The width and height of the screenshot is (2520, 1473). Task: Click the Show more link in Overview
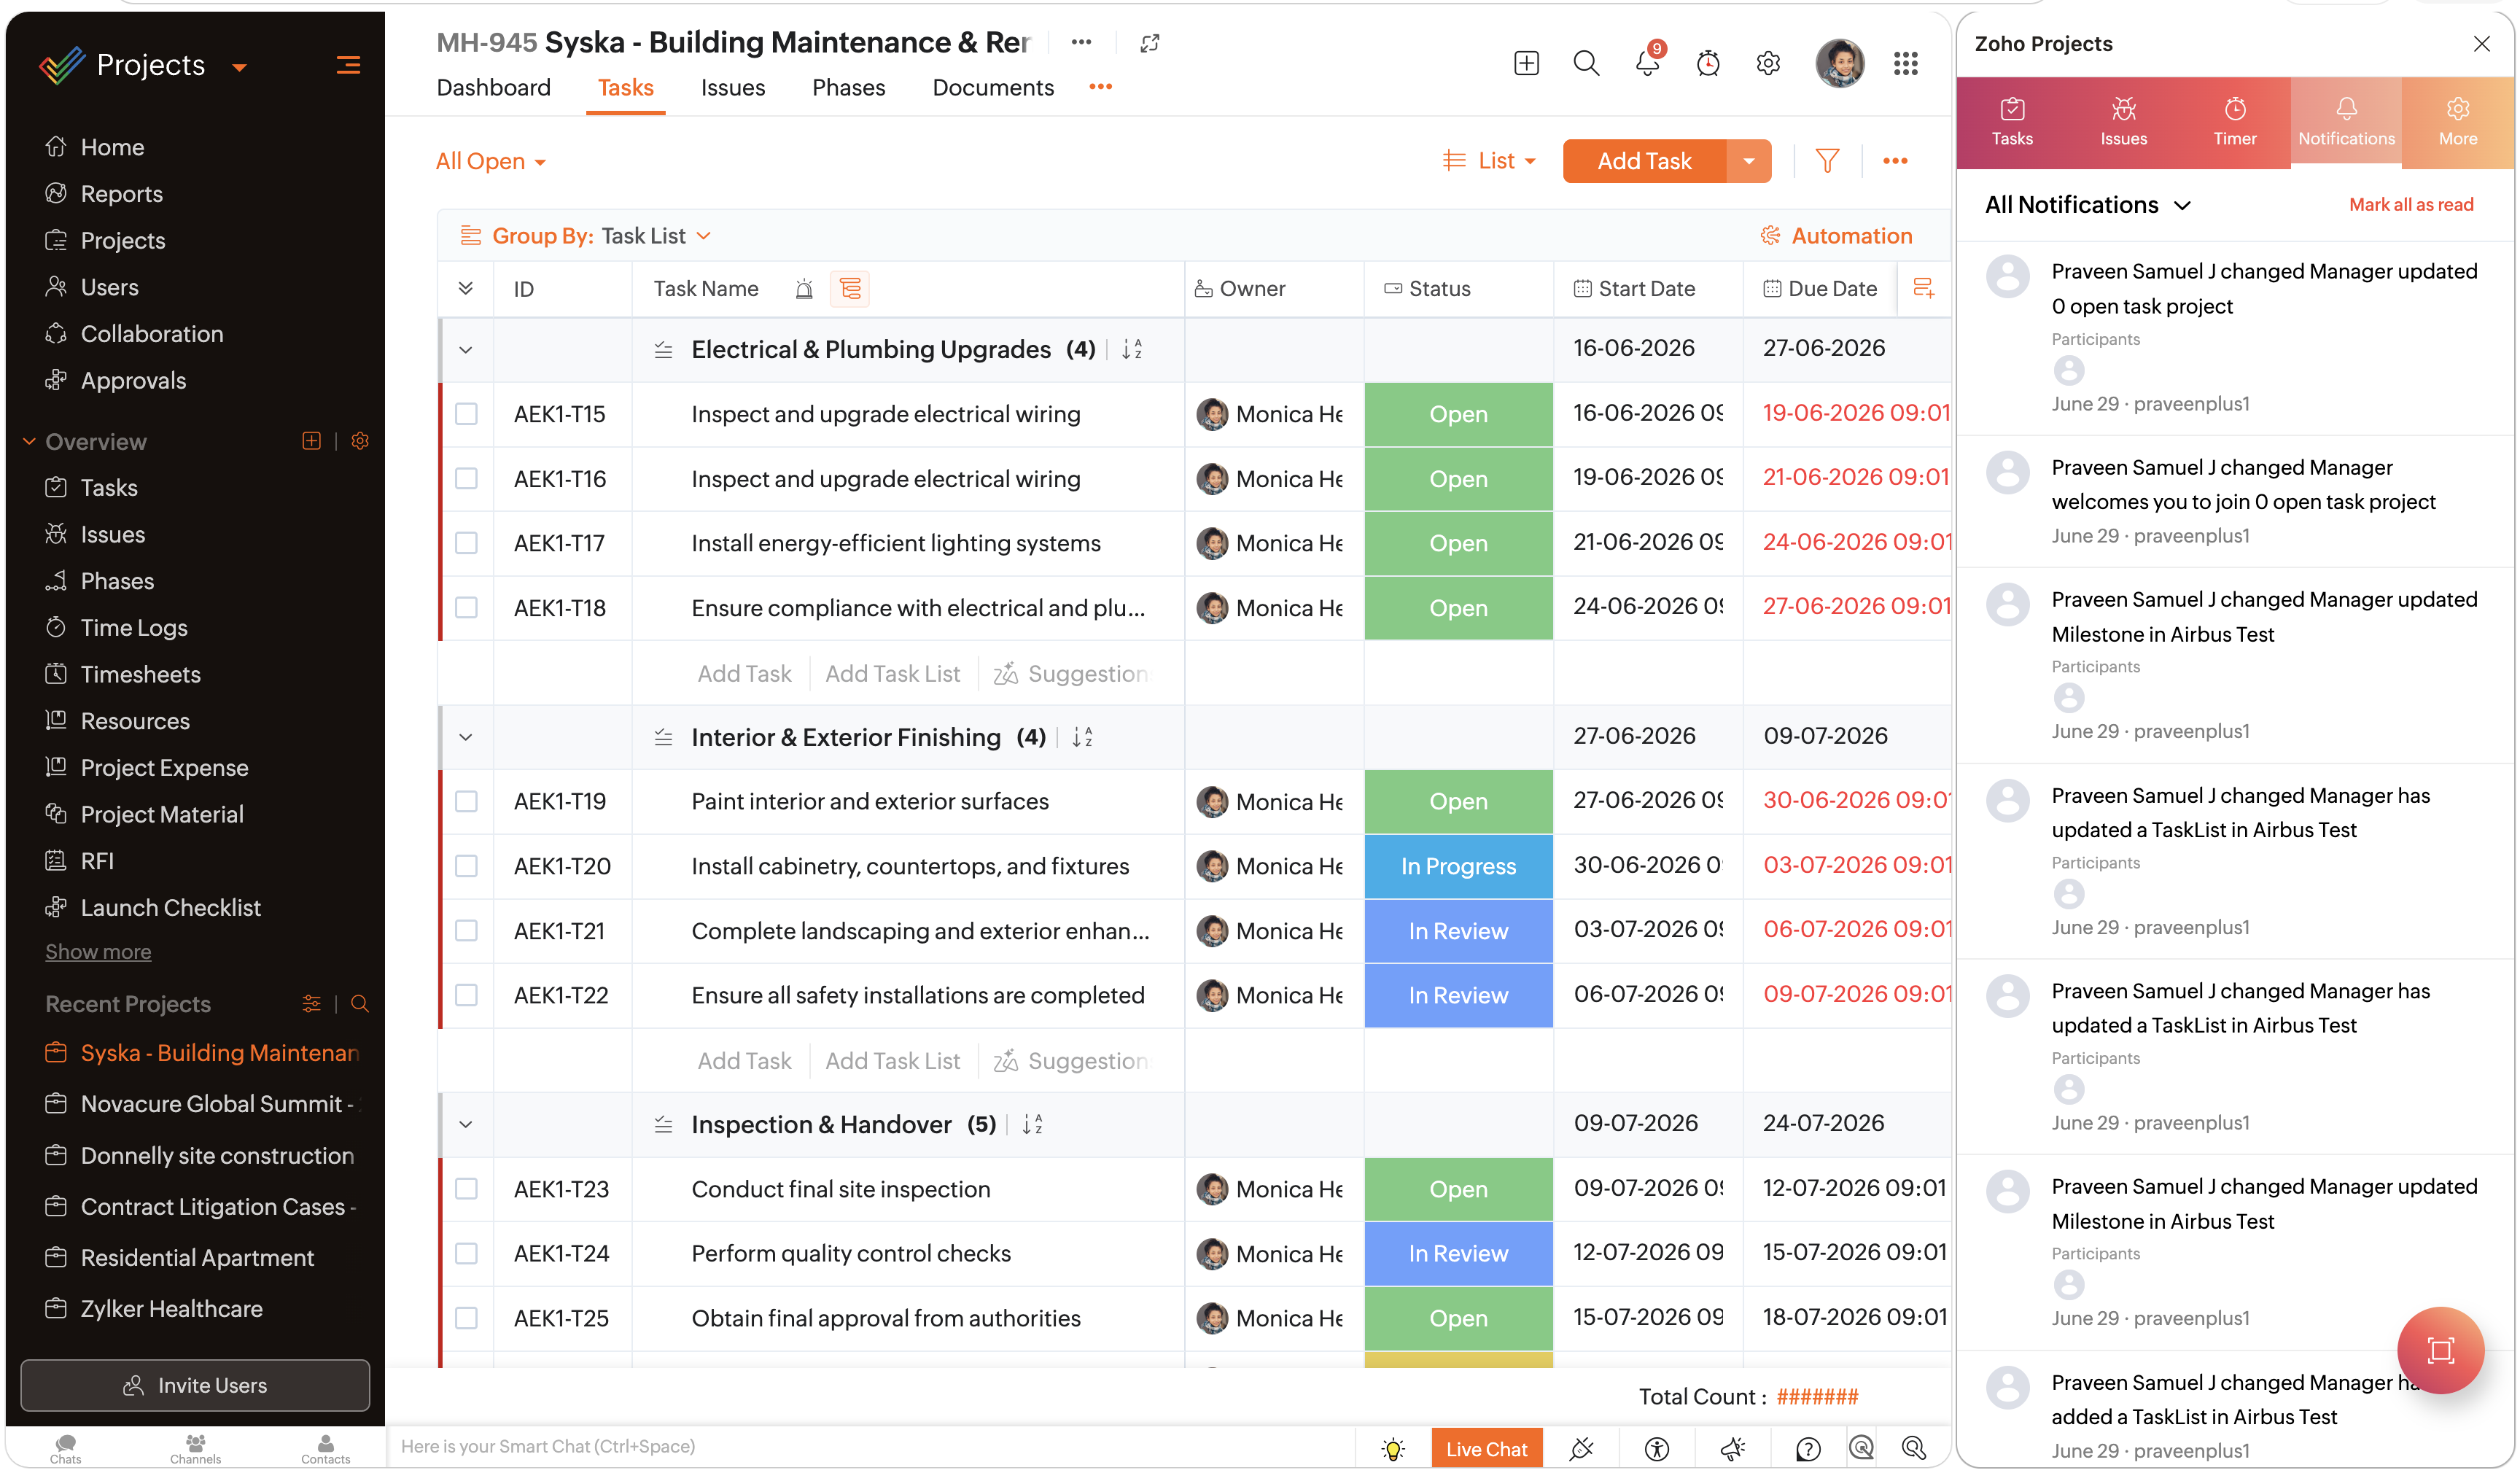98,952
